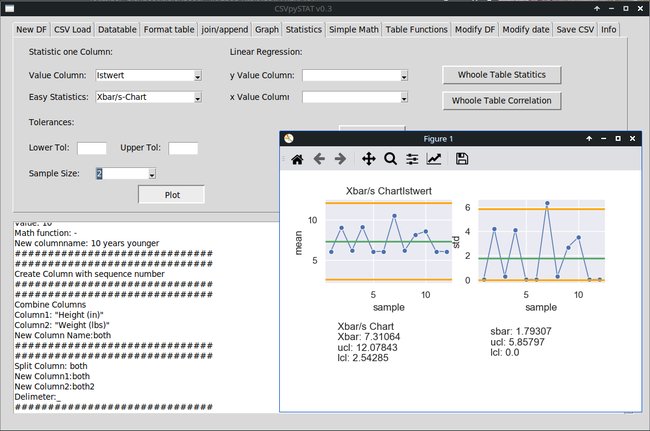This screenshot has height=431, width=650.
Task: Close the Figure 1 window
Action: point(633,138)
